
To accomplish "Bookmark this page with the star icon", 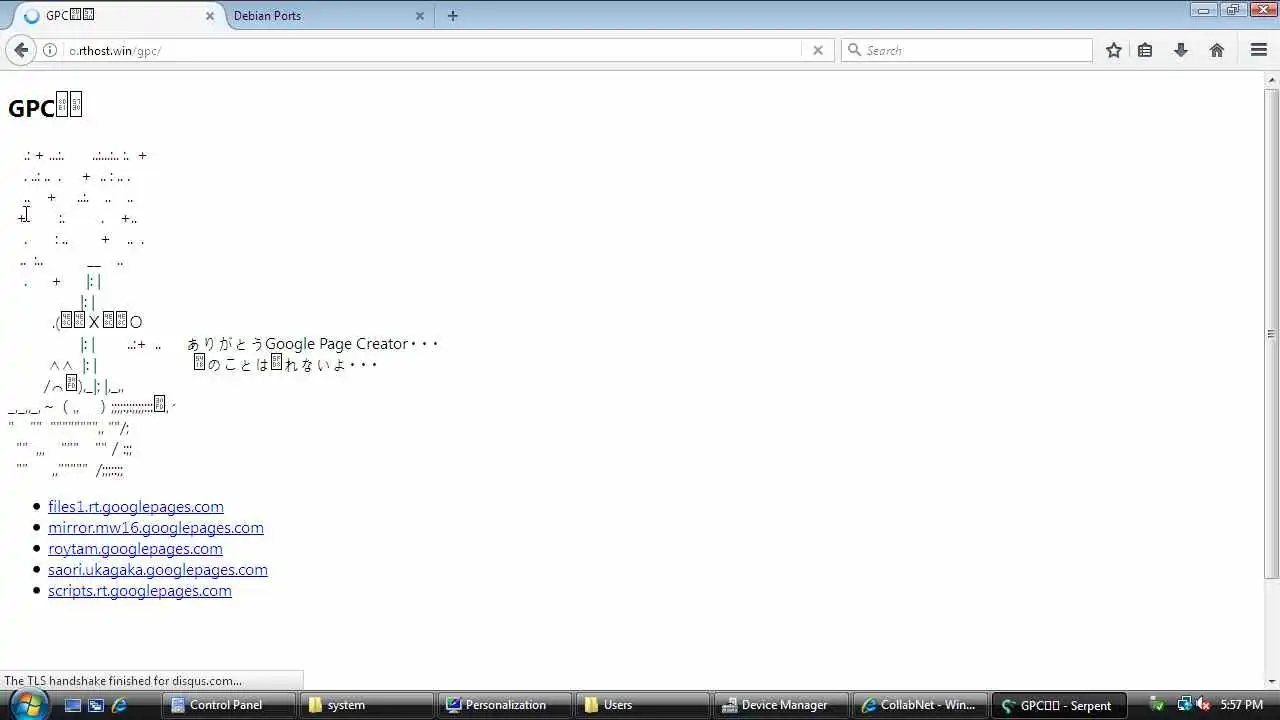I will [x=1114, y=50].
